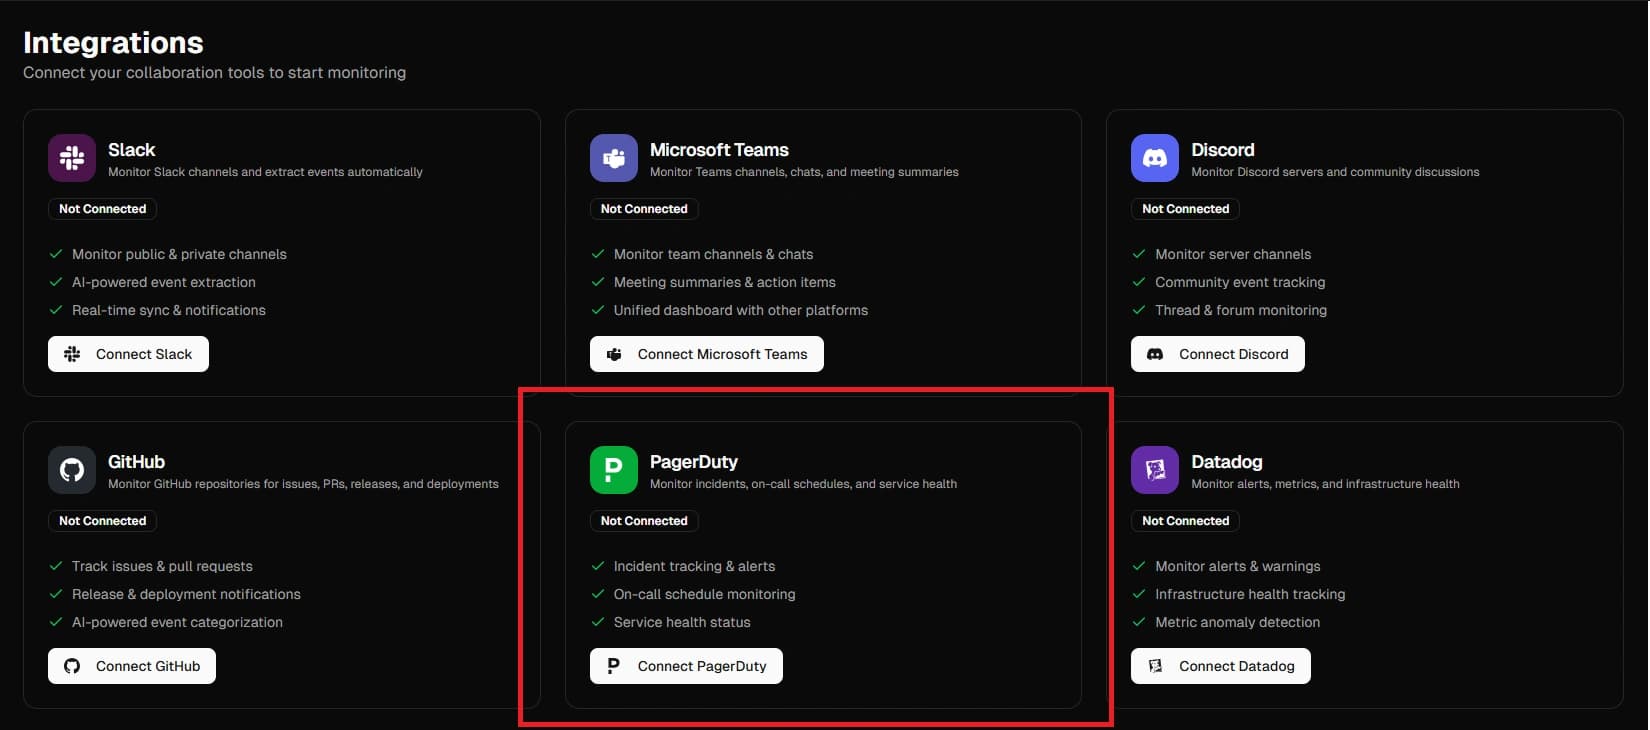Viewport: 1650px width, 730px height.
Task: Click GitHub's Not Connected badge
Action: pos(103,521)
